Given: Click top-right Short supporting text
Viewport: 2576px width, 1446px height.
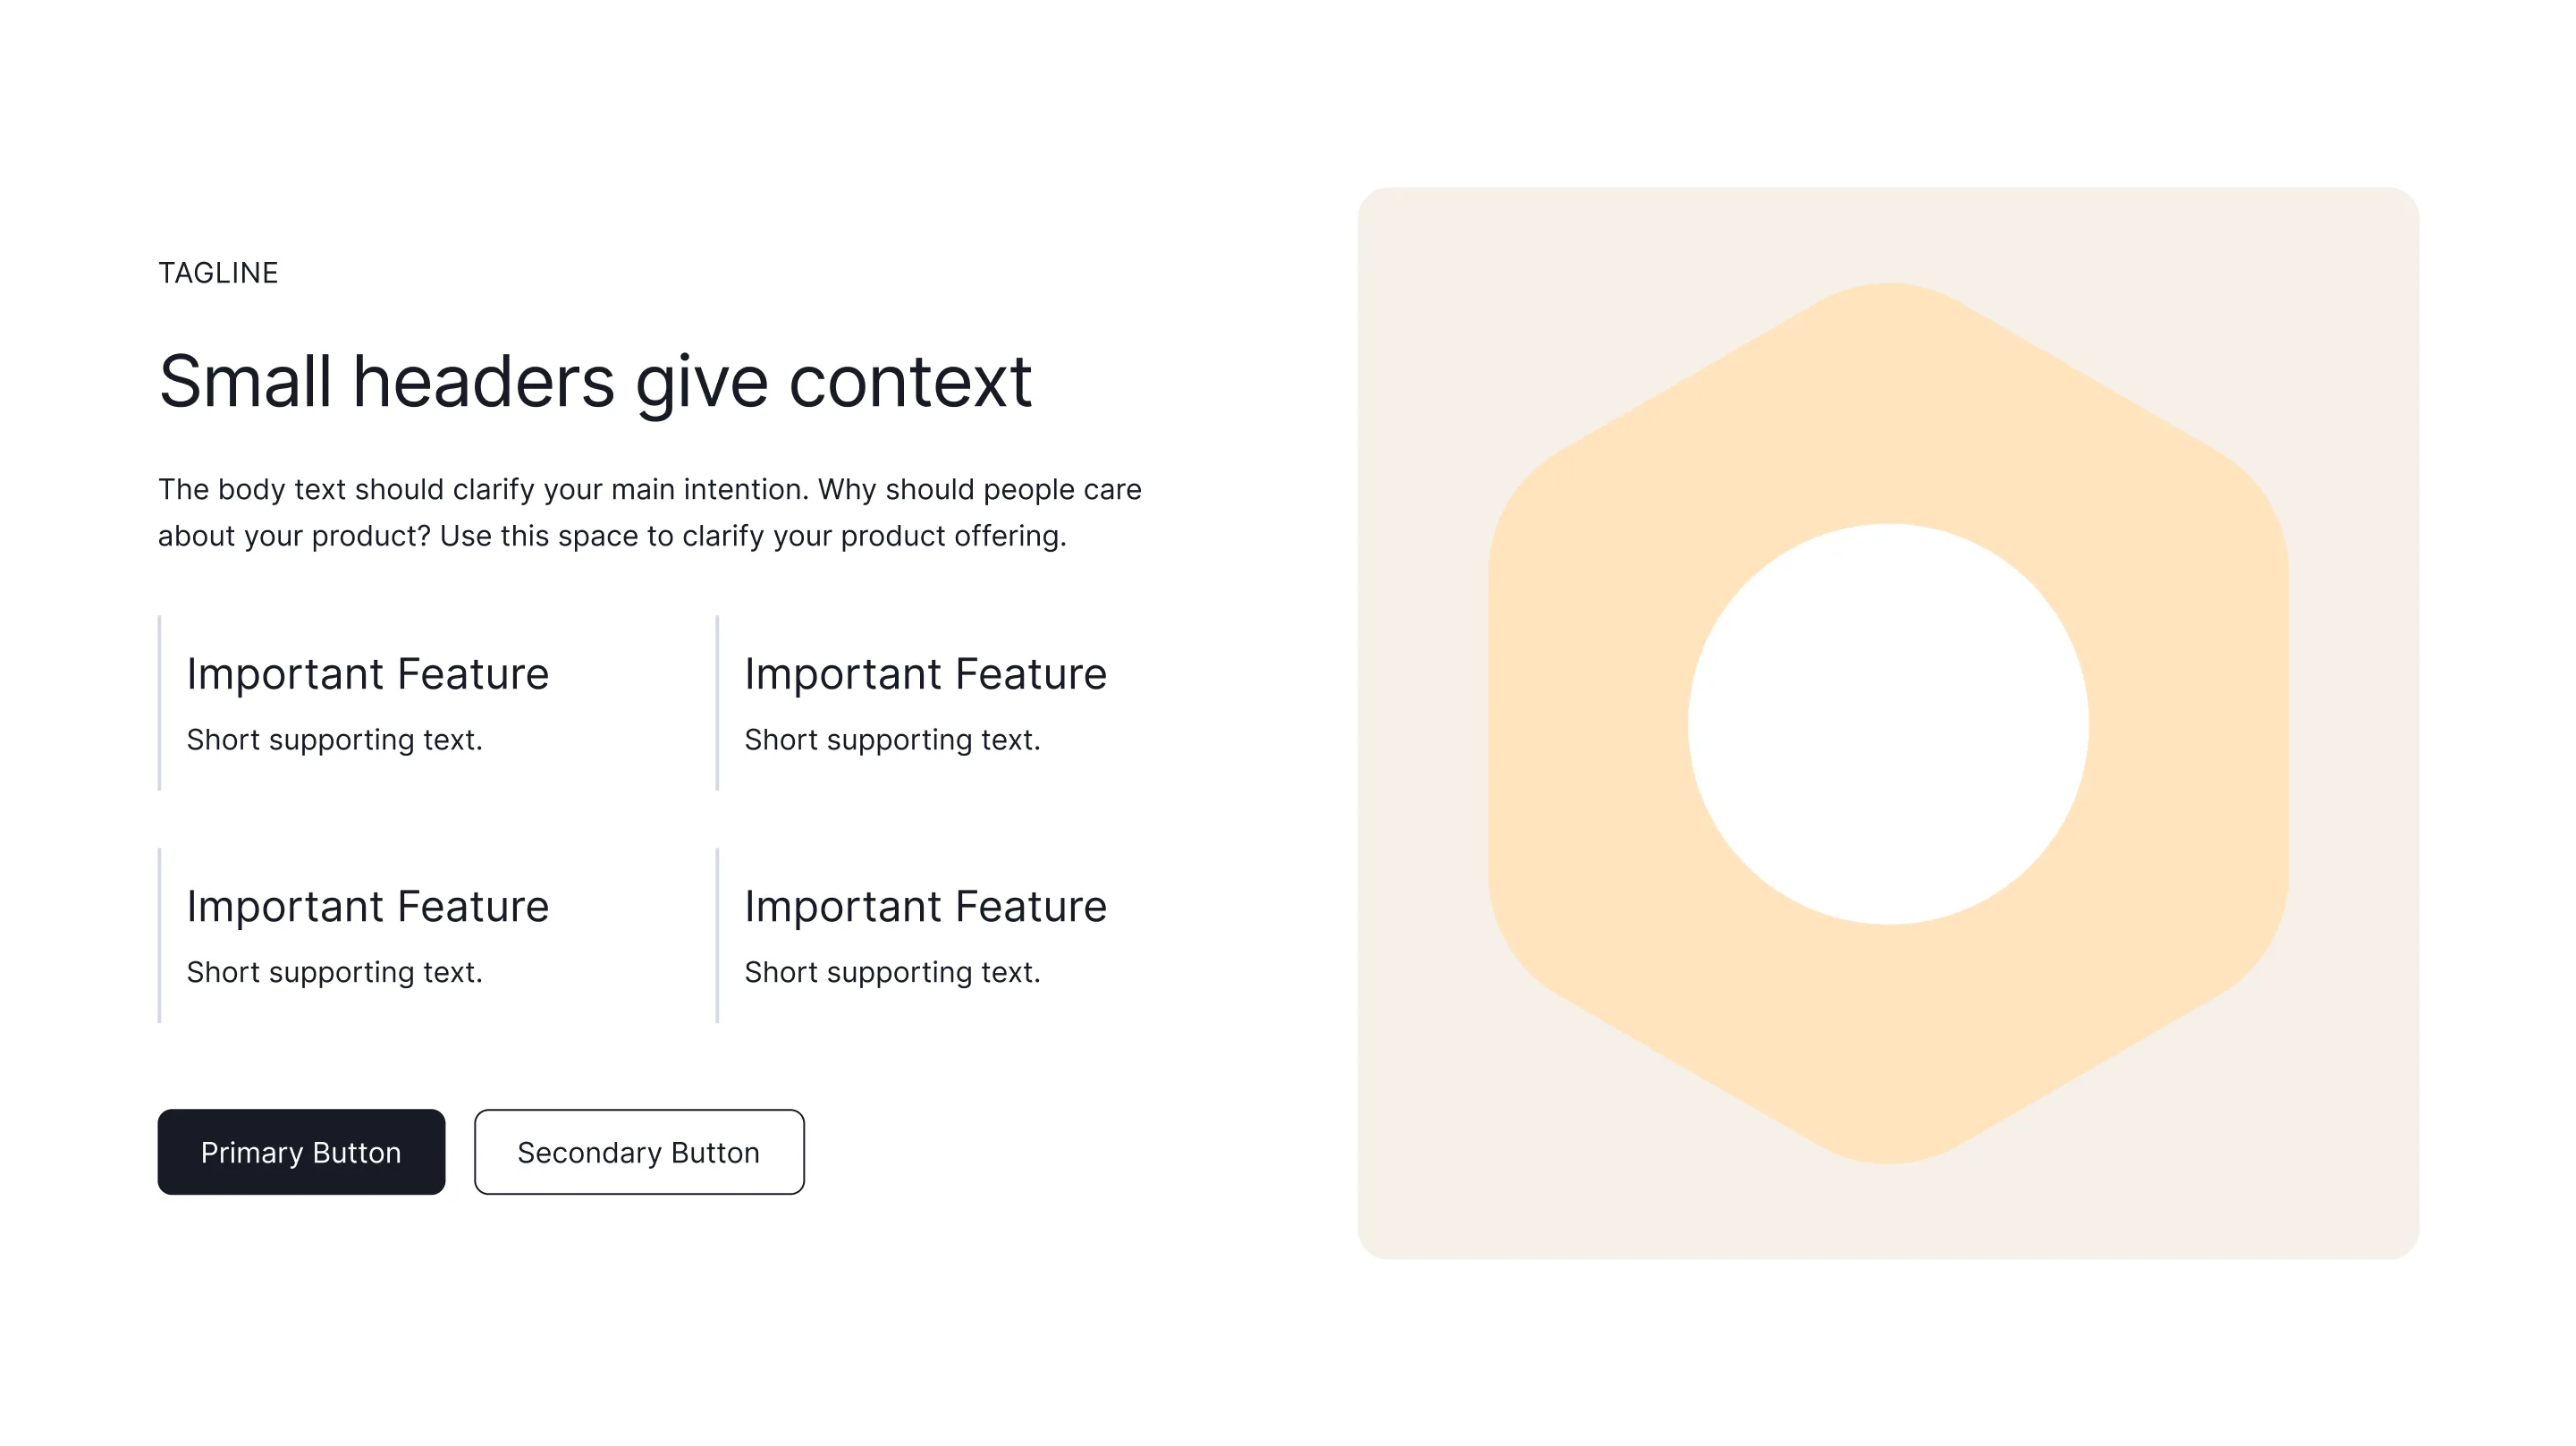Looking at the screenshot, I should tap(893, 740).
